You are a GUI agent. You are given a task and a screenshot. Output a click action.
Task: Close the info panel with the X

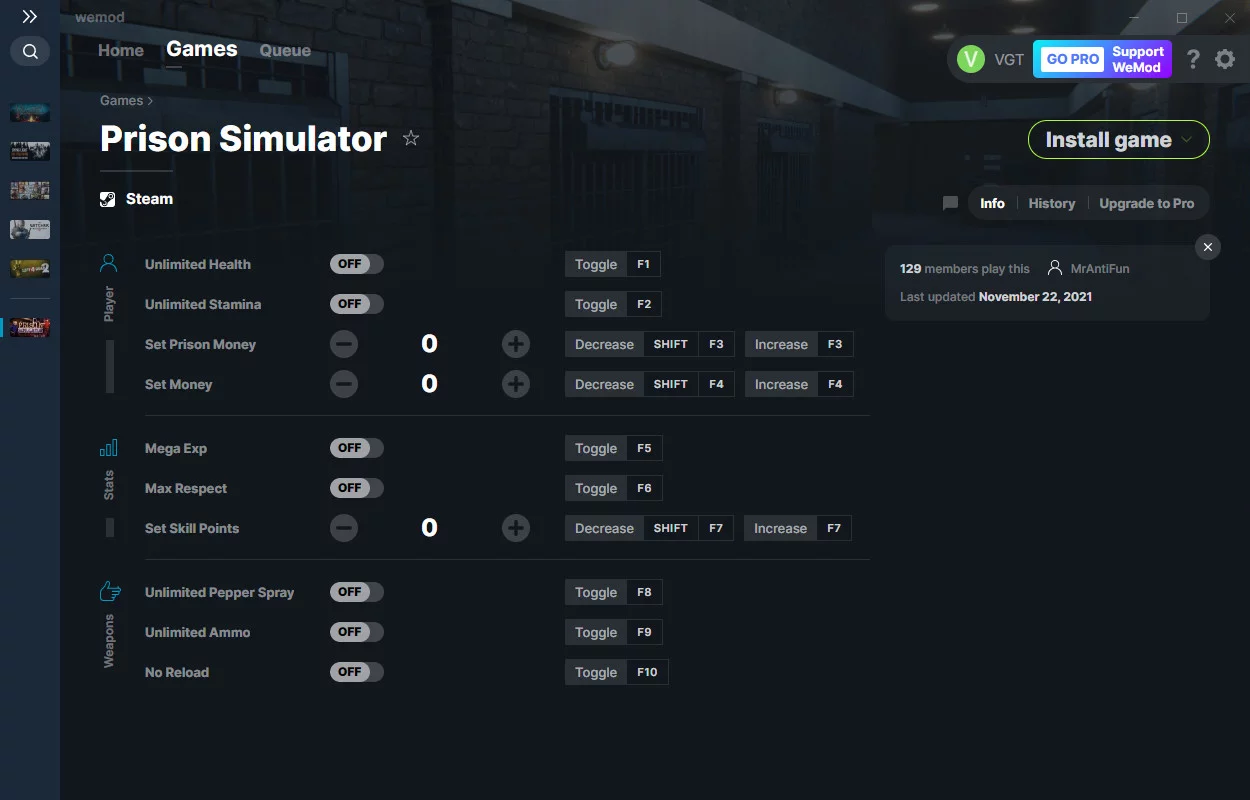point(1208,247)
